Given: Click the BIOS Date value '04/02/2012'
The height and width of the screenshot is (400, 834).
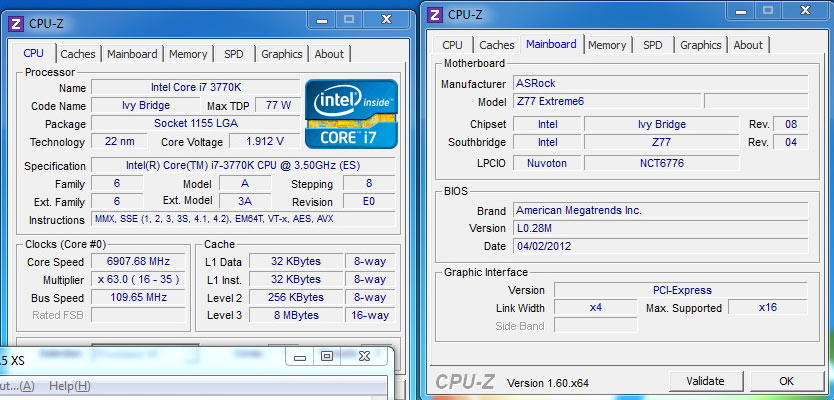Looking at the screenshot, I should (x=661, y=246).
